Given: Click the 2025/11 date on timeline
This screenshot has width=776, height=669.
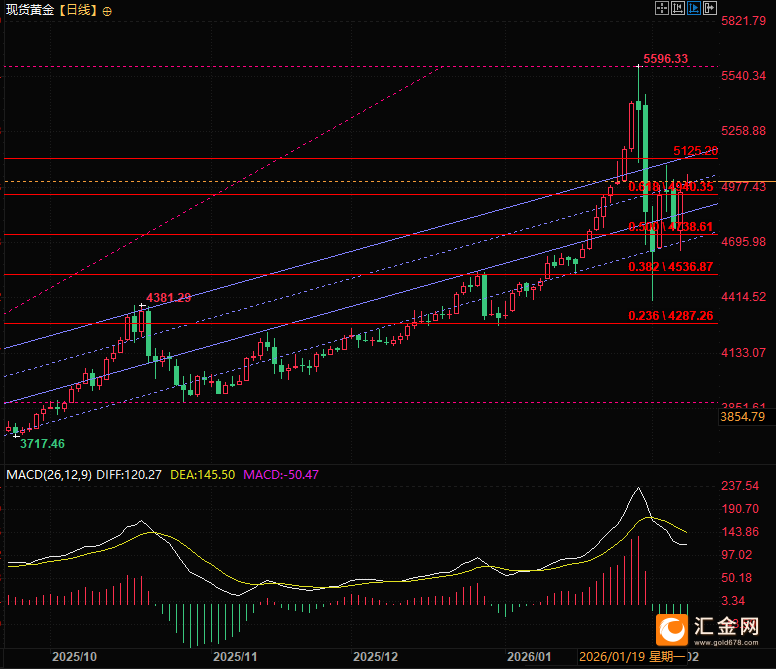Looking at the screenshot, I should click(x=235, y=657).
